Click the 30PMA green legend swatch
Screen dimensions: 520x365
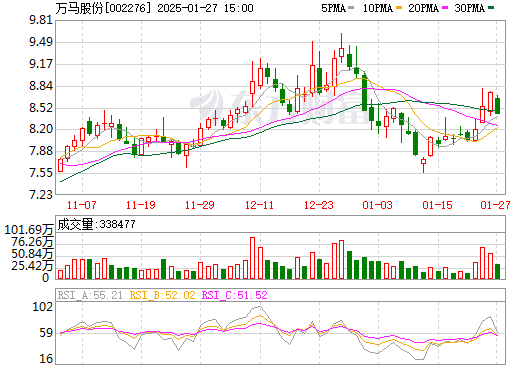tap(491, 8)
